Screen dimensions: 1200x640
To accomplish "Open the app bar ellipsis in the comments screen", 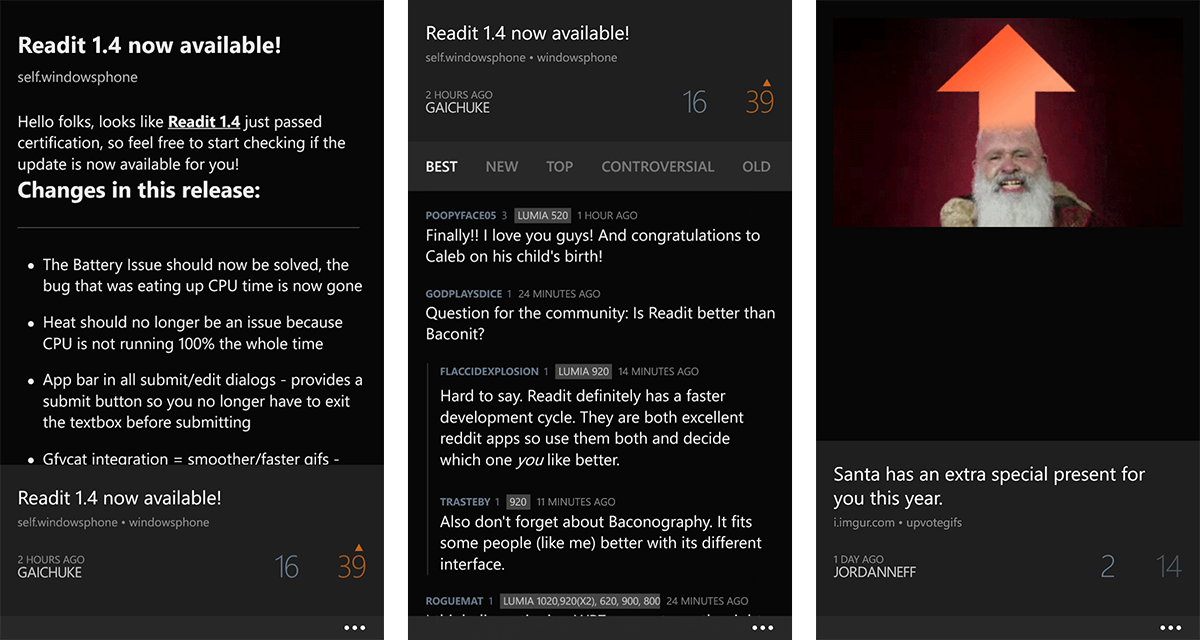I will coord(762,628).
